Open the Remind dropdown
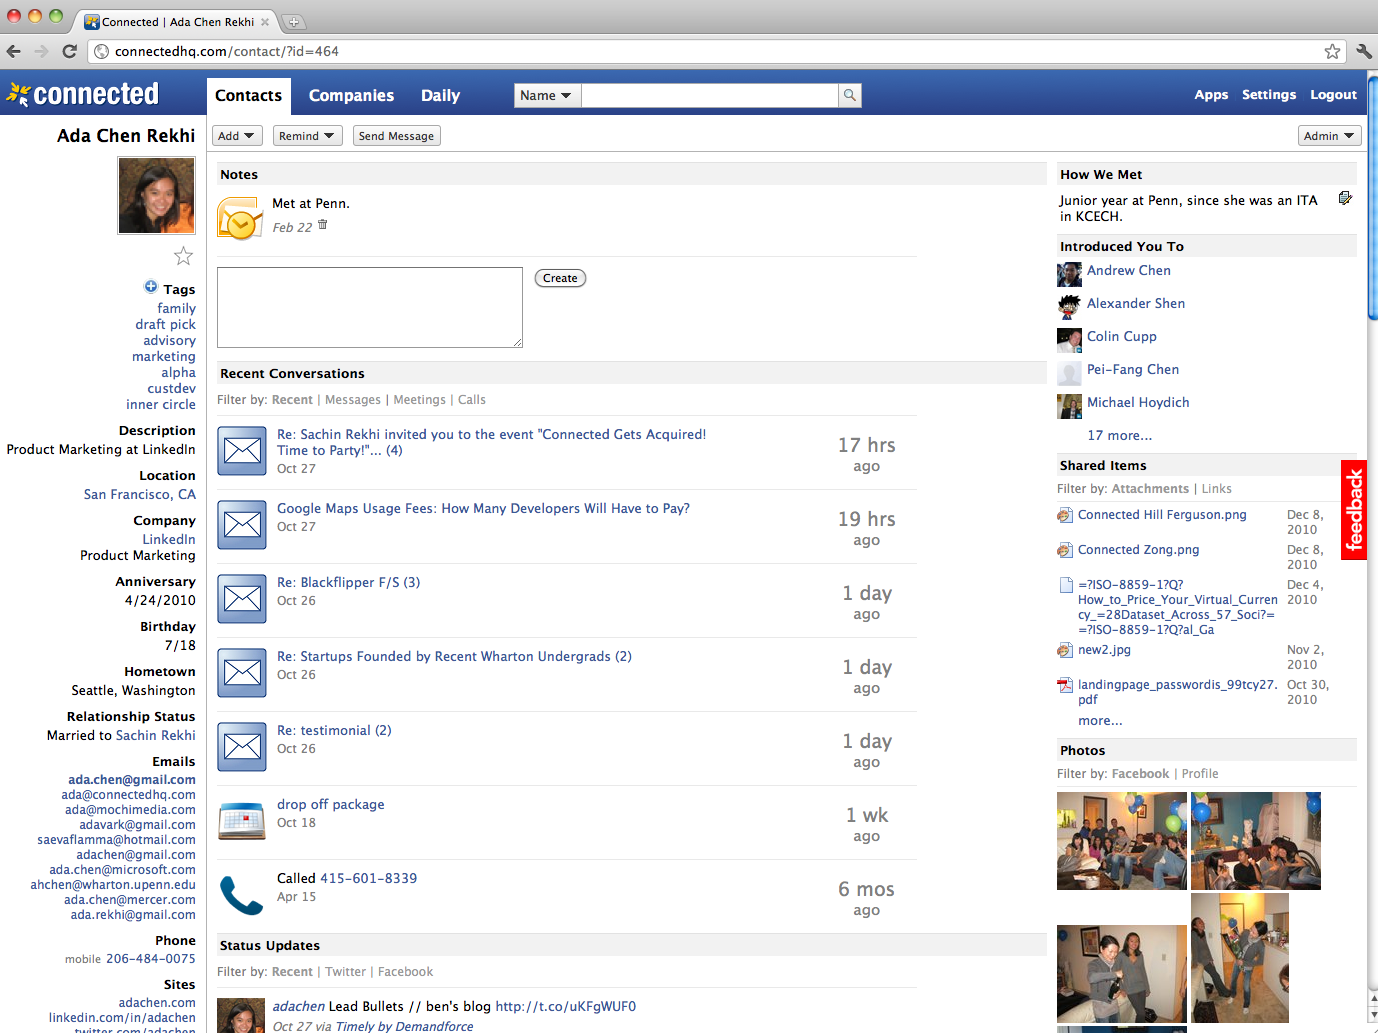Screen dimensions: 1378x1033 (x=307, y=136)
